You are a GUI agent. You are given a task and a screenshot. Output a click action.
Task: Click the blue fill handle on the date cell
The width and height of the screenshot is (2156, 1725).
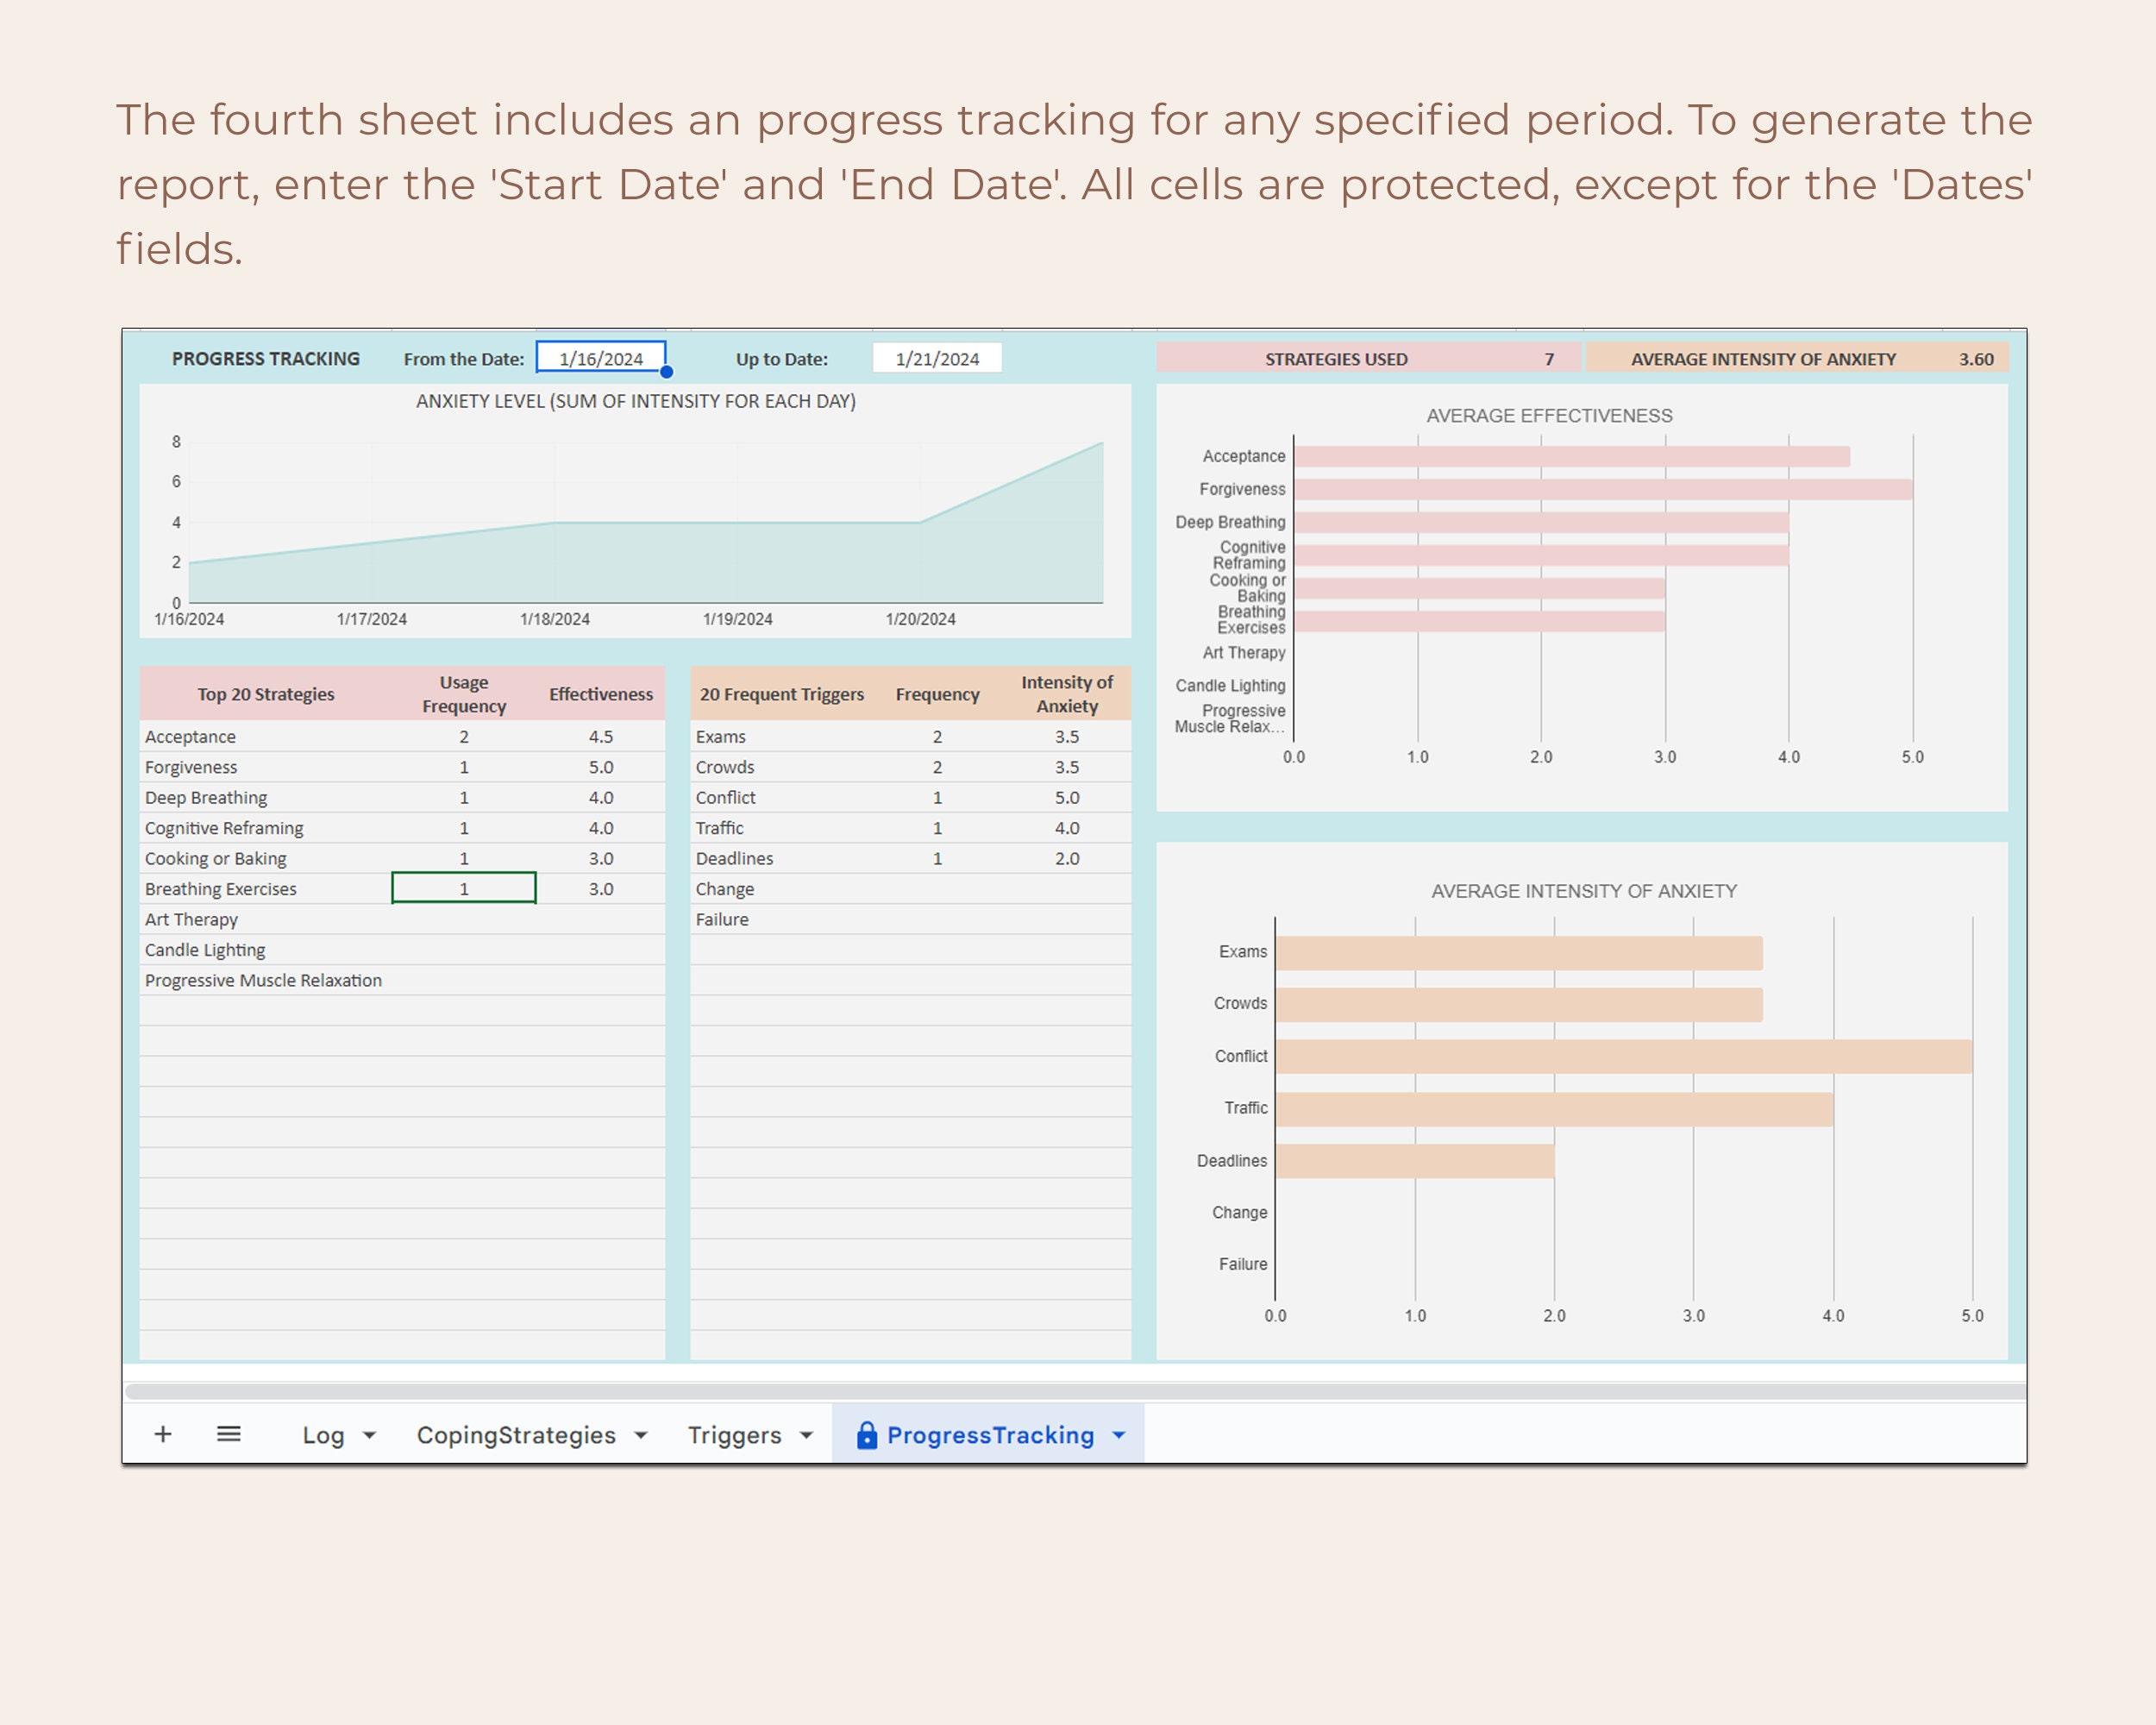665,372
